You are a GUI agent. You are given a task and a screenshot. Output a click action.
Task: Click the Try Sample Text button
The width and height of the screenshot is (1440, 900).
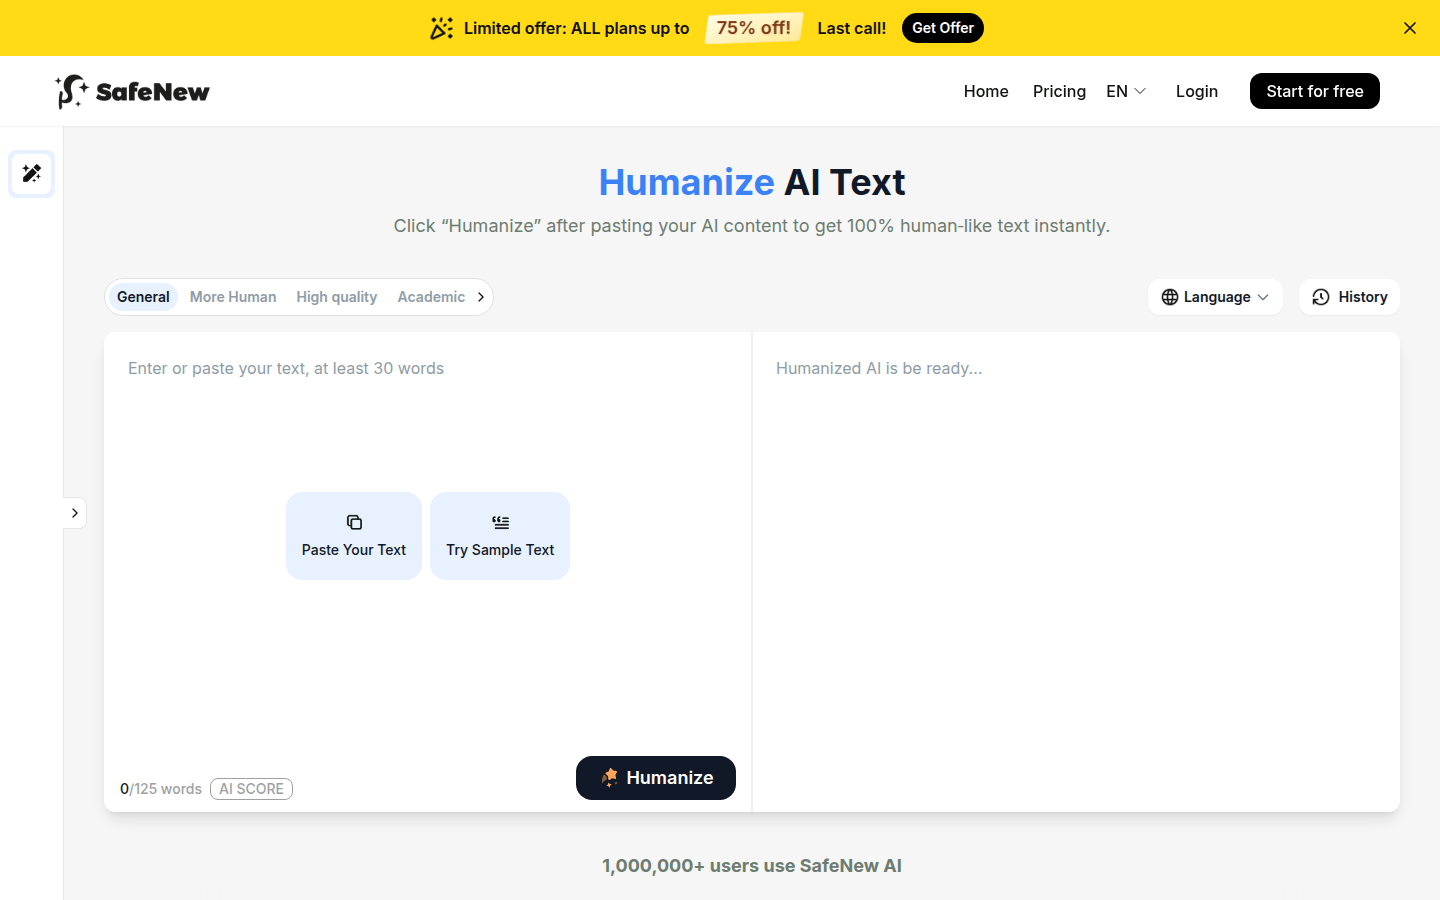click(500, 536)
